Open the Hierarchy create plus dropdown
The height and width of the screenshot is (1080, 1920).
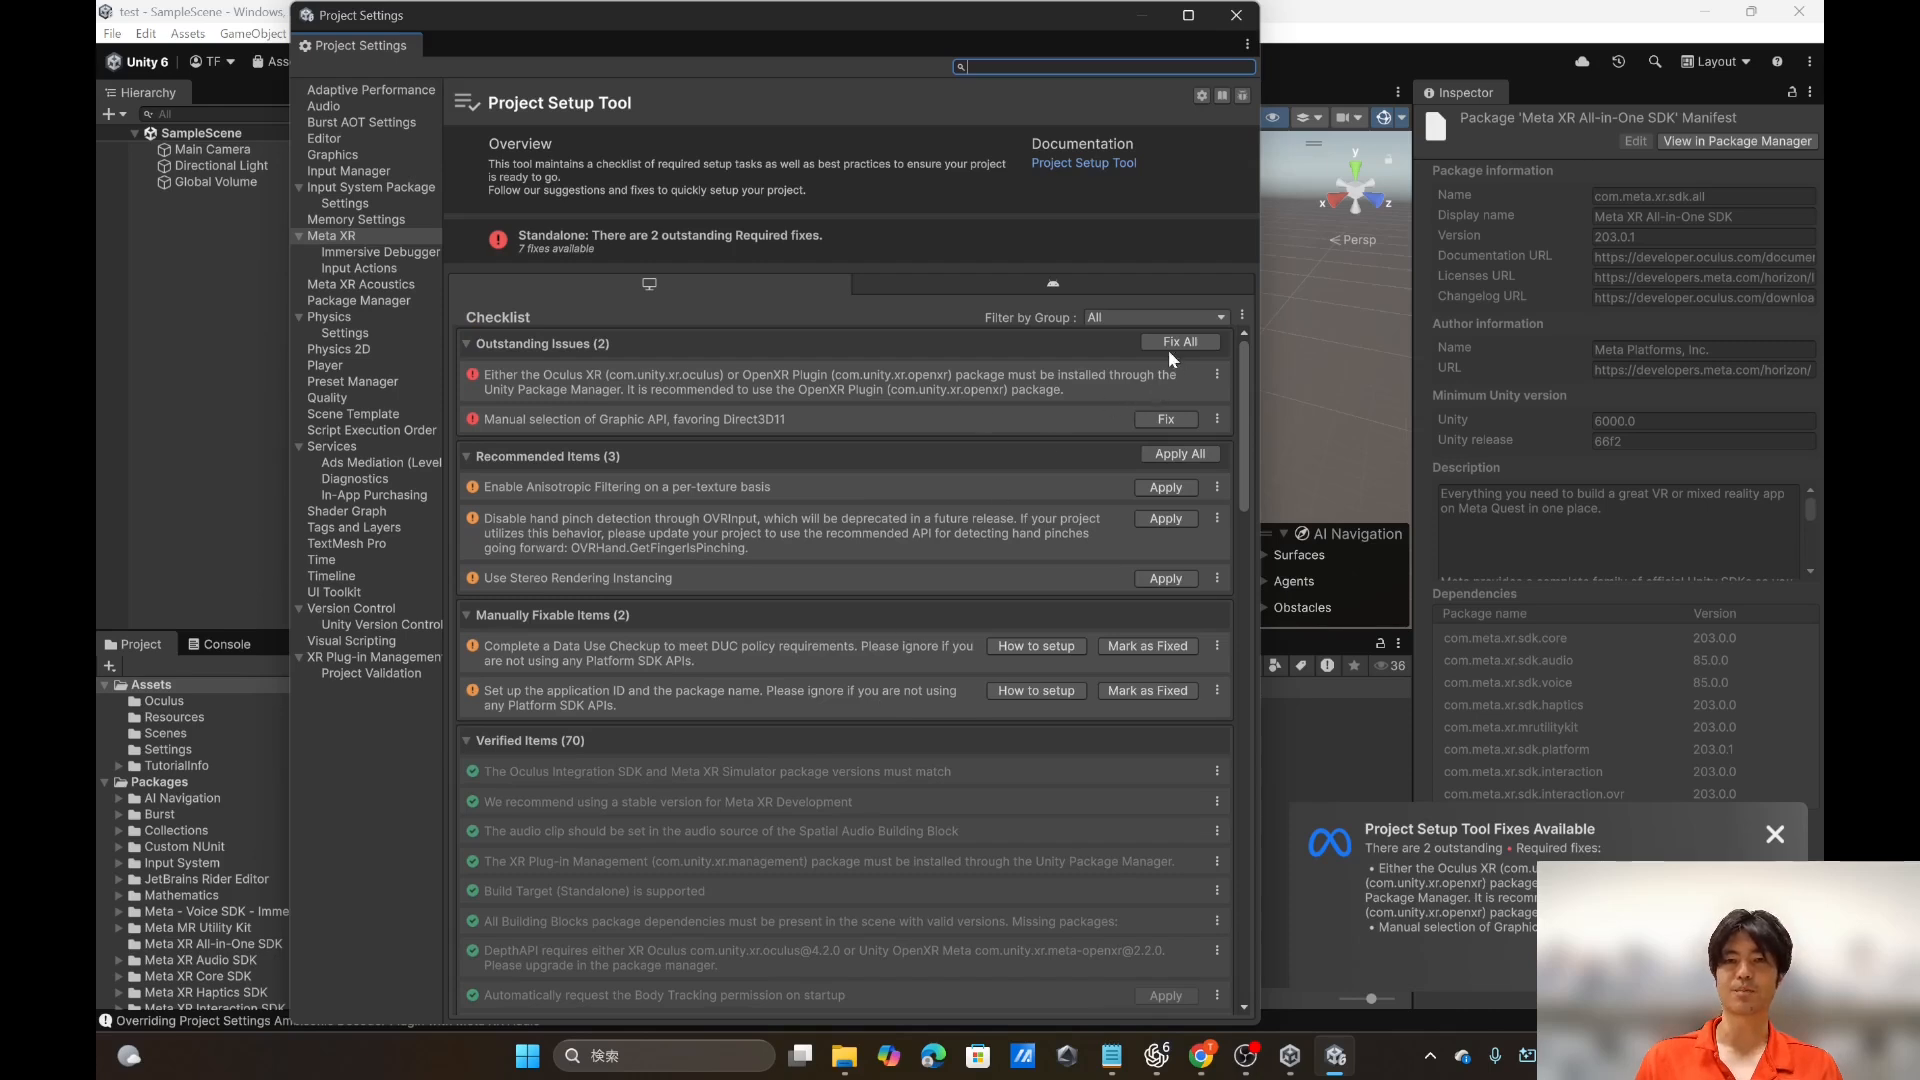pyautogui.click(x=114, y=114)
